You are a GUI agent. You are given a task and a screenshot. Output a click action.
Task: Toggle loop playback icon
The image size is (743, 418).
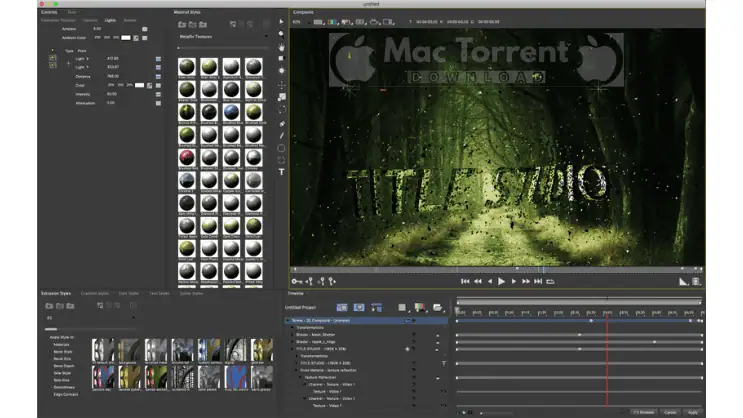550,282
